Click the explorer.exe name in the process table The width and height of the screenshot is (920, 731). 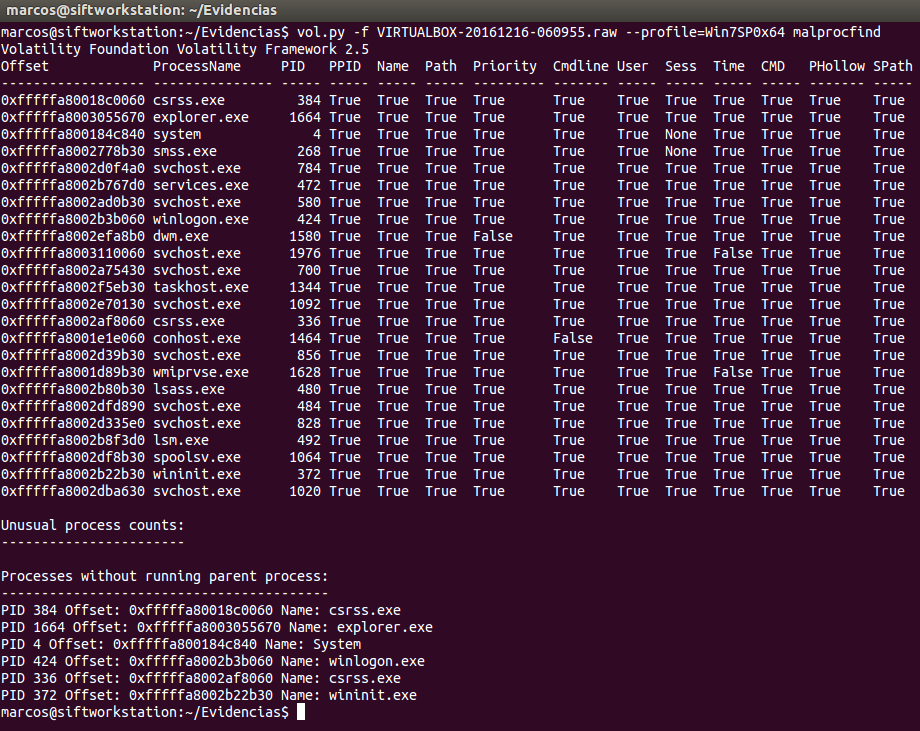pos(200,117)
